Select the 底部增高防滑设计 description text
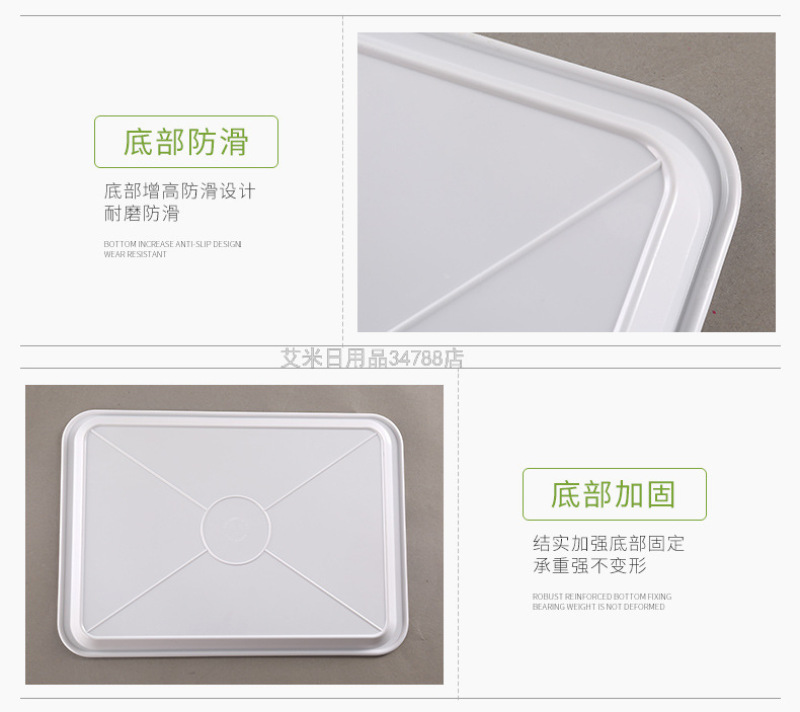800x712 pixels. click(x=180, y=191)
